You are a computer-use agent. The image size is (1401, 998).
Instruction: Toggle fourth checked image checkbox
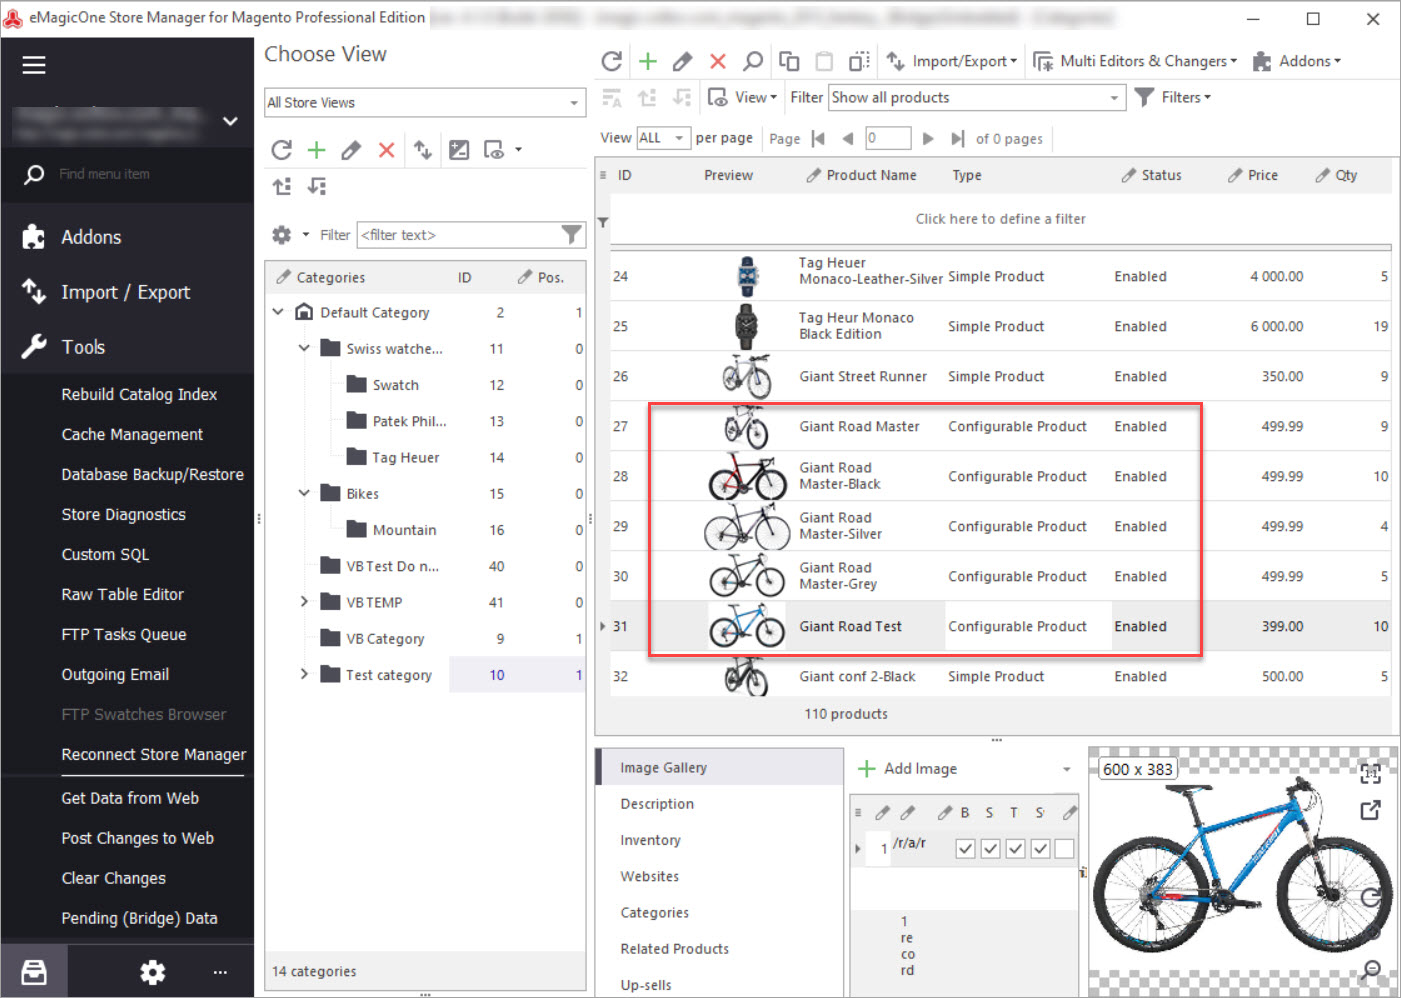[x=1040, y=849]
